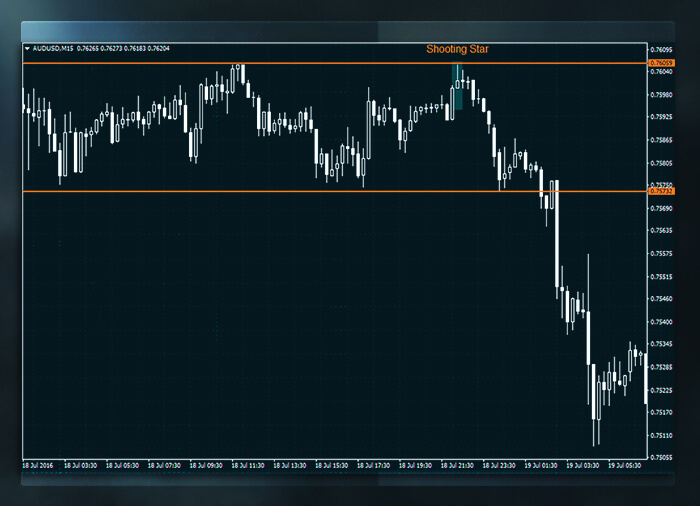The width and height of the screenshot is (700, 506).
Task: Click the orange 0.76059 price tag
Action: [x=661, y=63]
